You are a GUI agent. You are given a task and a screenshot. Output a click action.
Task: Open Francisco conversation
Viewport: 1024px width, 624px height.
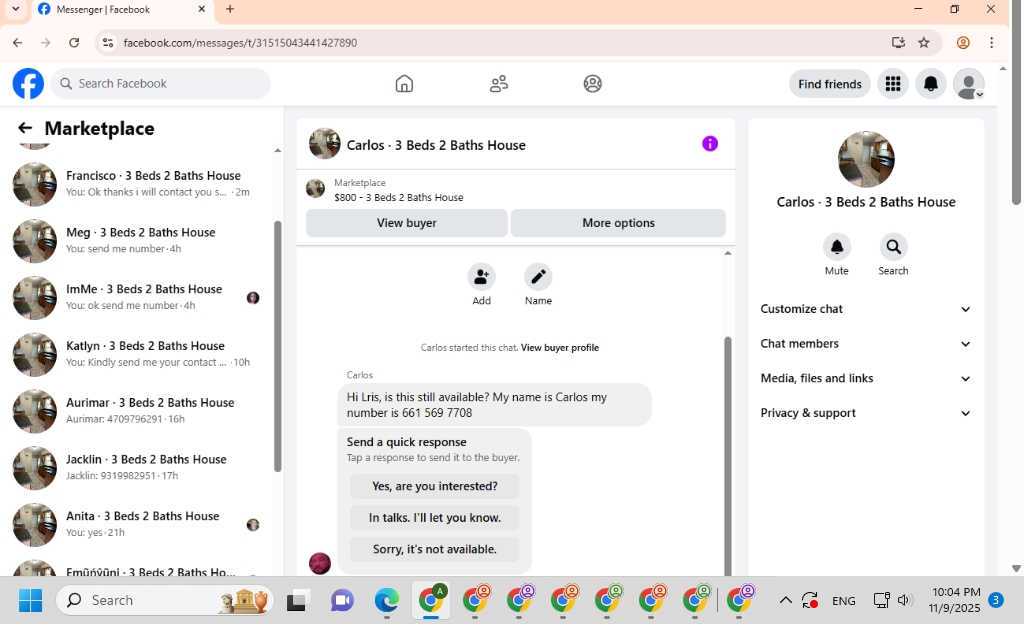[x=138, y=184]
